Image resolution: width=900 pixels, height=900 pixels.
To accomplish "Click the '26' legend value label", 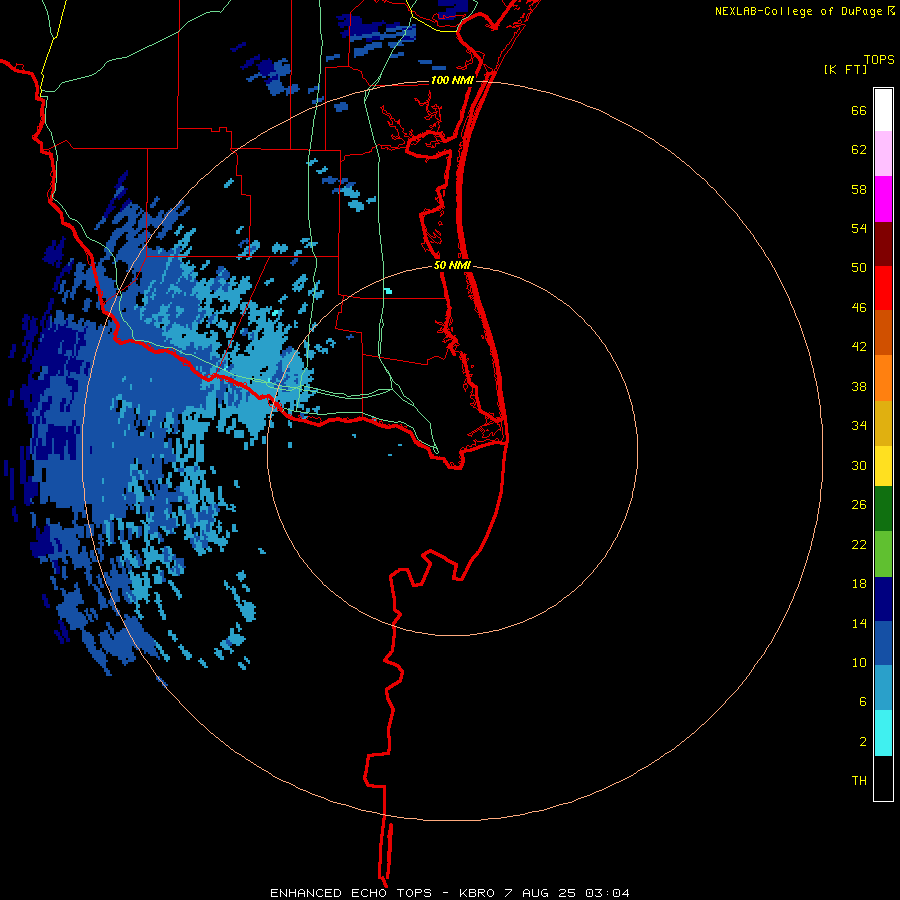I will [x=859, y=505].
